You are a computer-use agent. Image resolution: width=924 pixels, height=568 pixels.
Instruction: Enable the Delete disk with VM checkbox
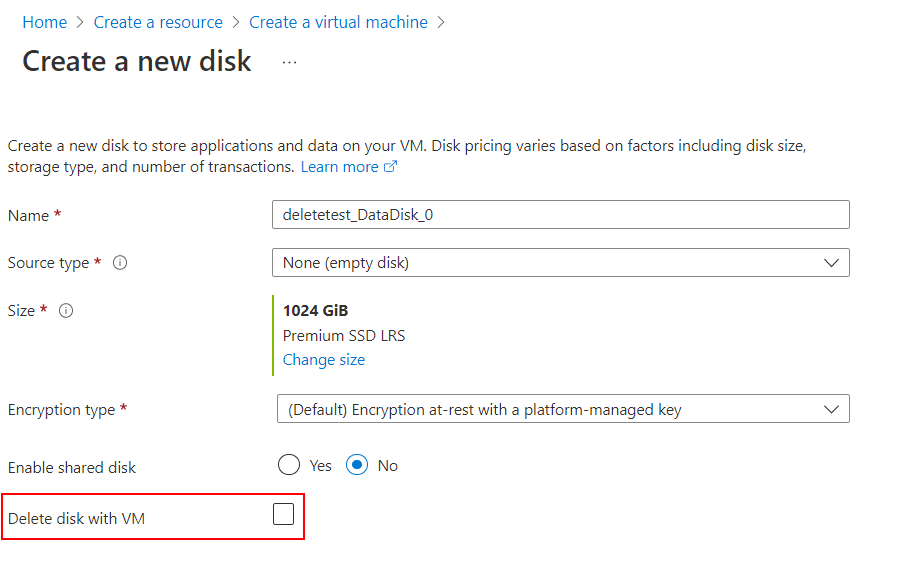(283, 514)
